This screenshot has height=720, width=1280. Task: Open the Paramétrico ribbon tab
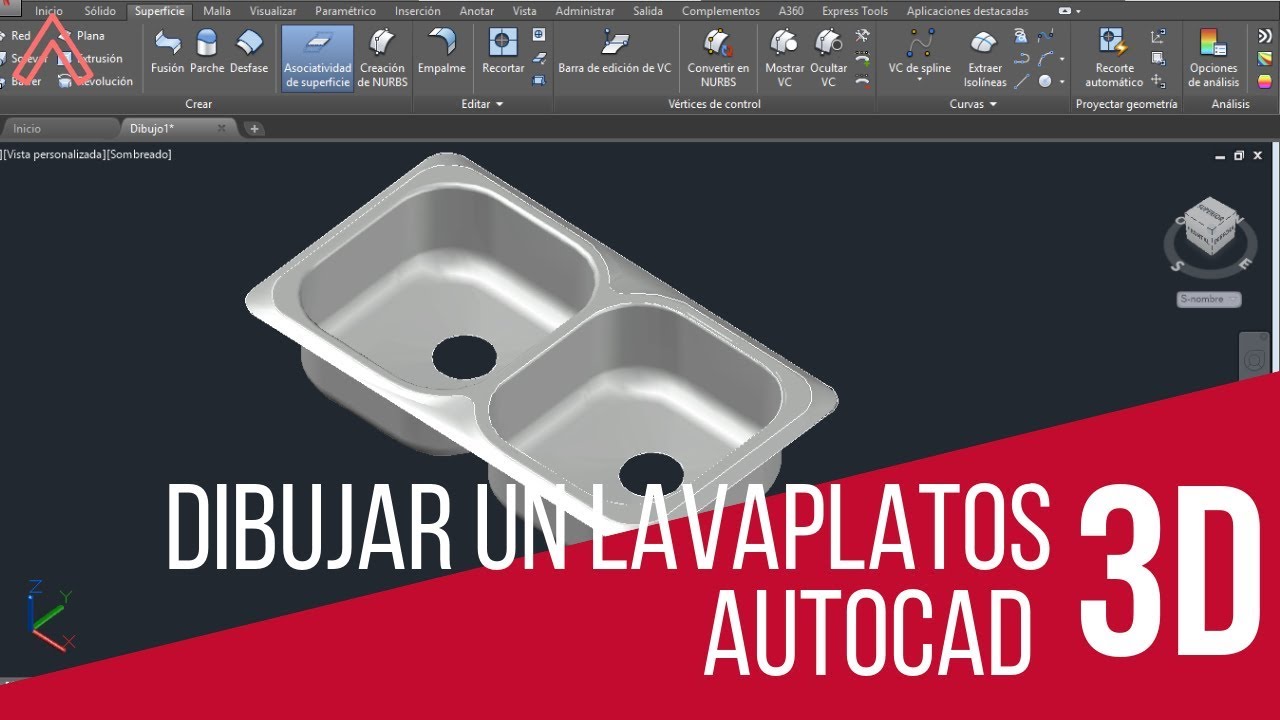tap(345, 11)
